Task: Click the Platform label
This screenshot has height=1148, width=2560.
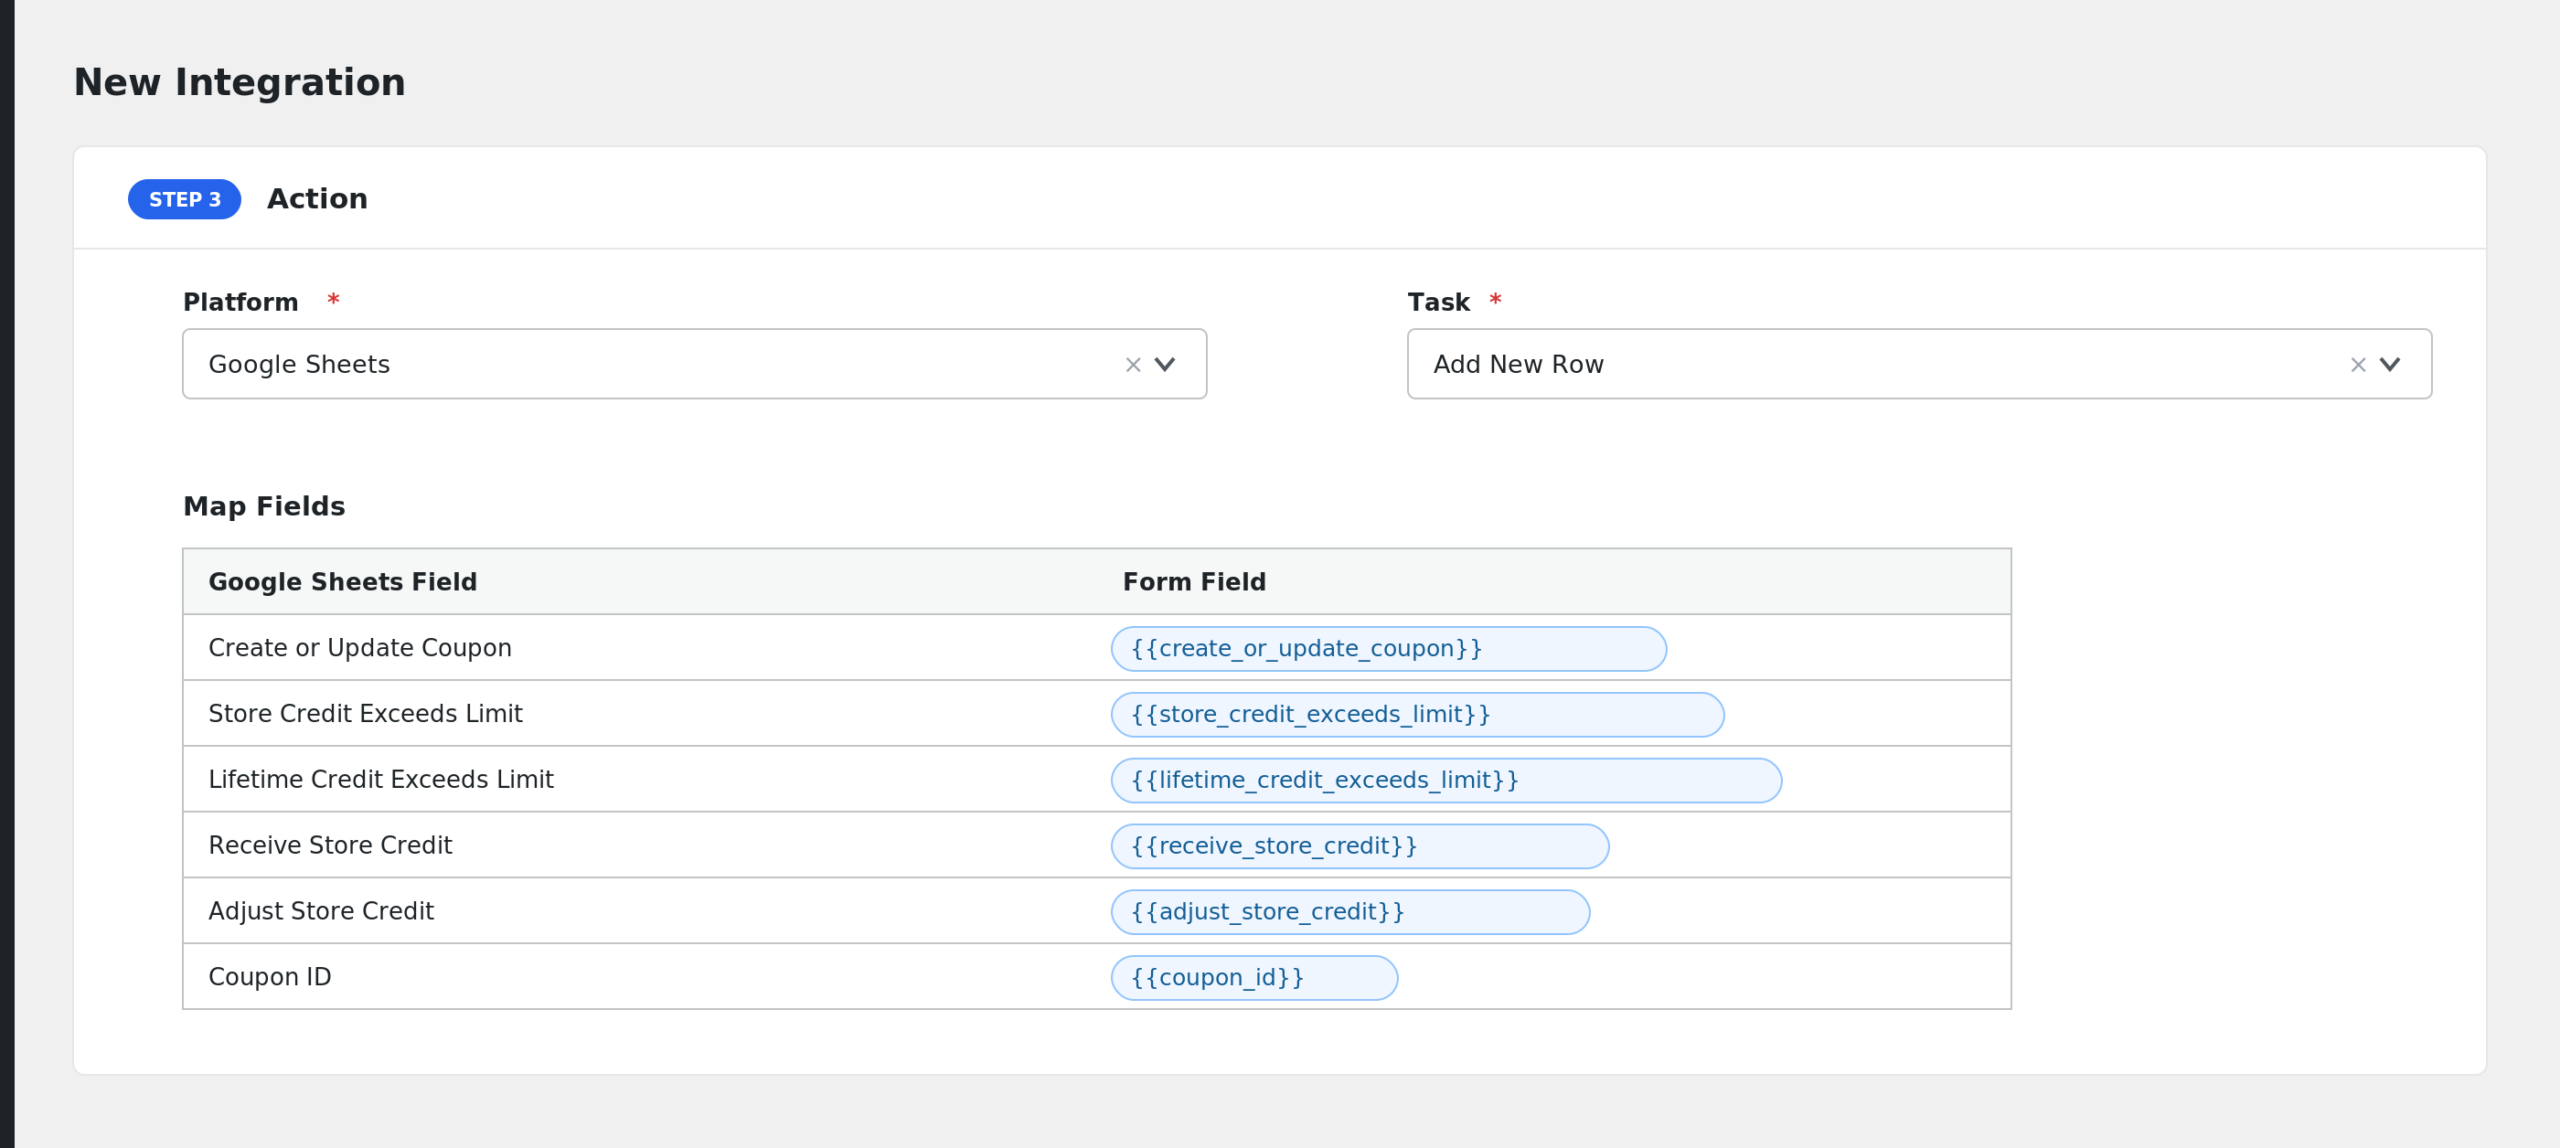Action: (240, 303)
